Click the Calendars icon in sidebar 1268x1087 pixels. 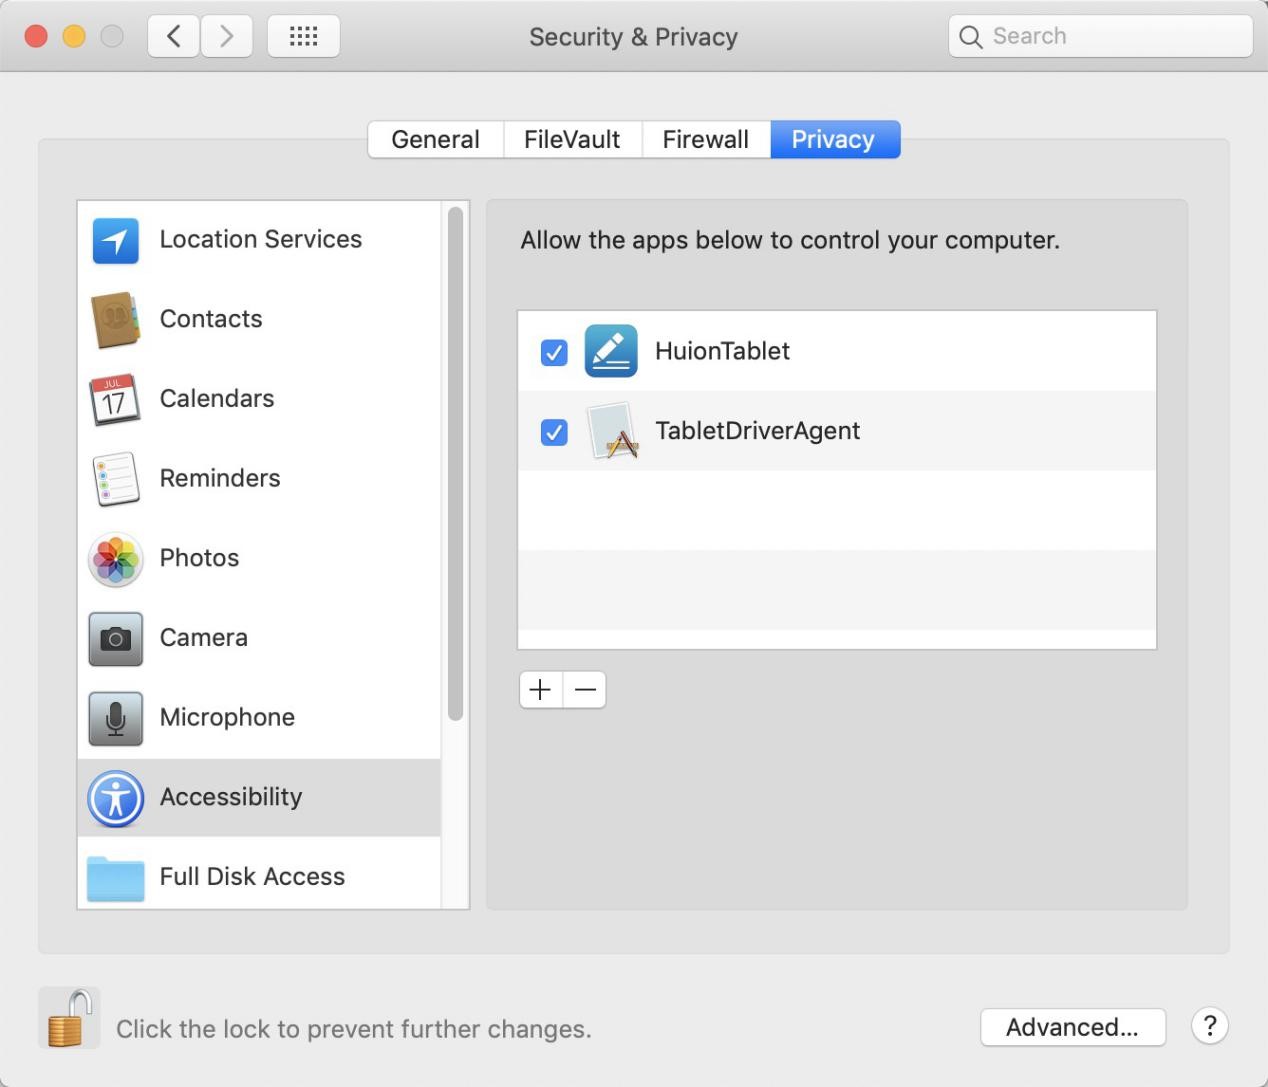point(115,400)
